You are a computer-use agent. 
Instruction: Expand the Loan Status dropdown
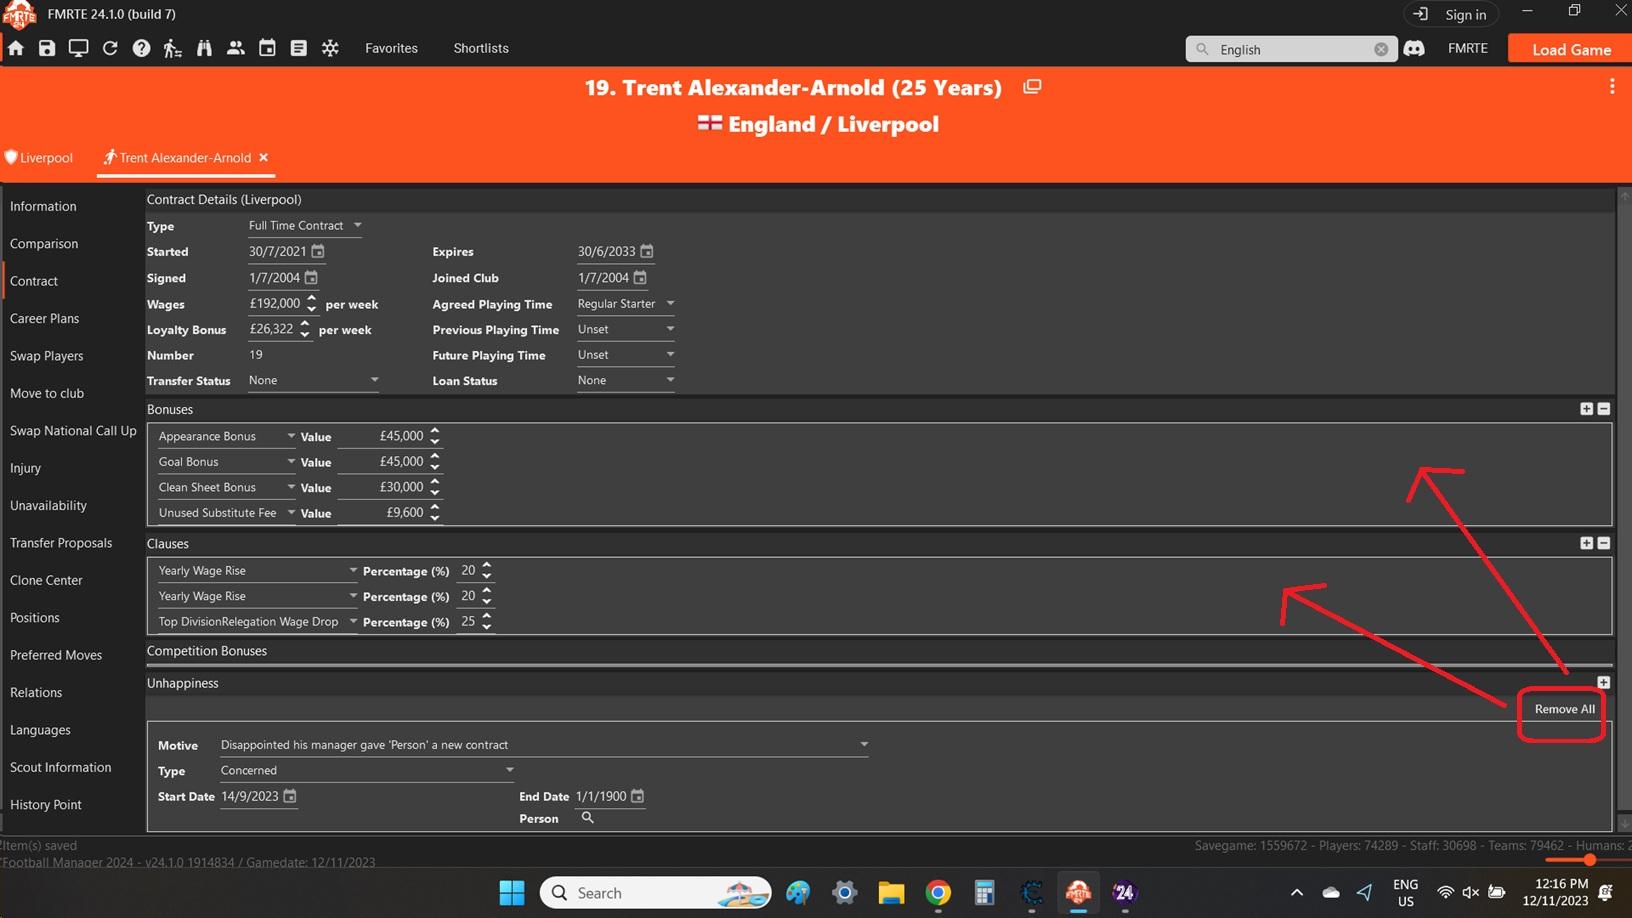point(626,380)
